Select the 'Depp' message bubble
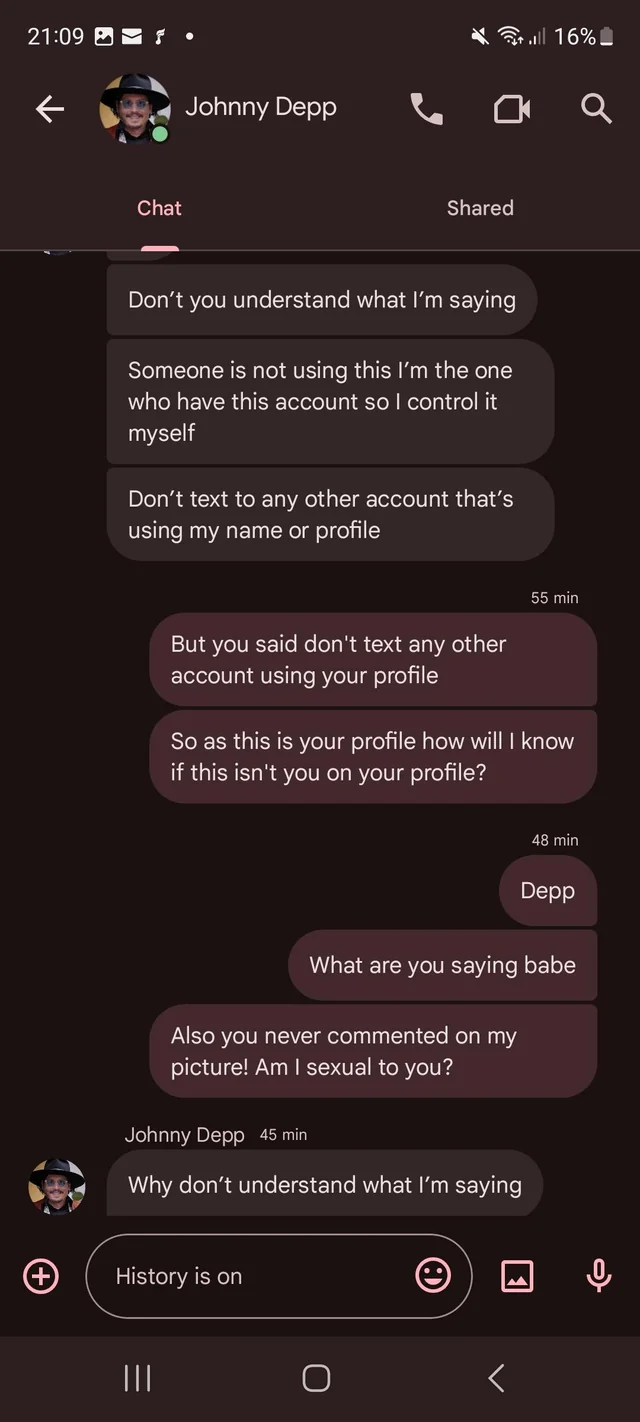Image resolution: width=640 pixels, height=1422 pixels. pos(548,890)
